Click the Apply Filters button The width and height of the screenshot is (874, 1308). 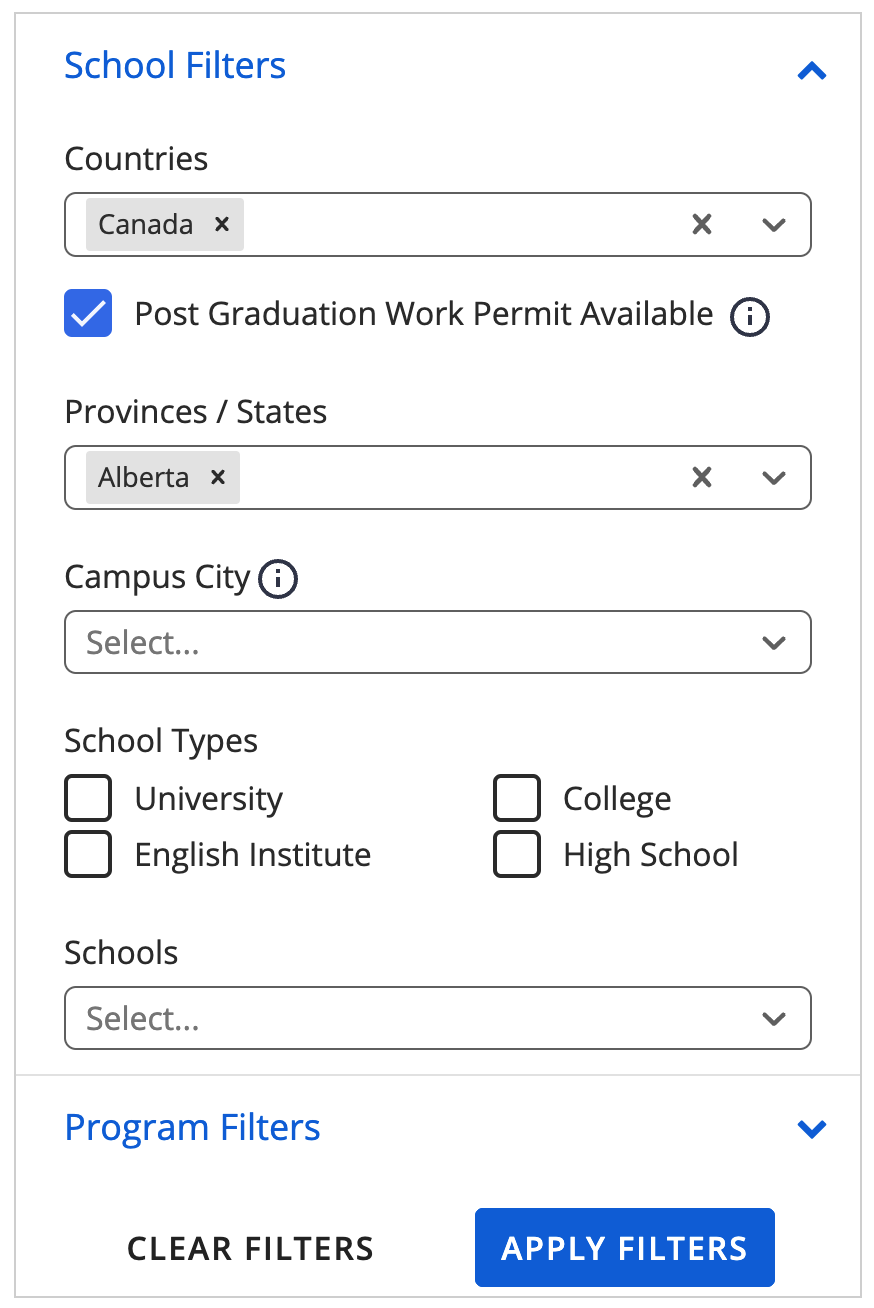click(x=624, y=1247)
